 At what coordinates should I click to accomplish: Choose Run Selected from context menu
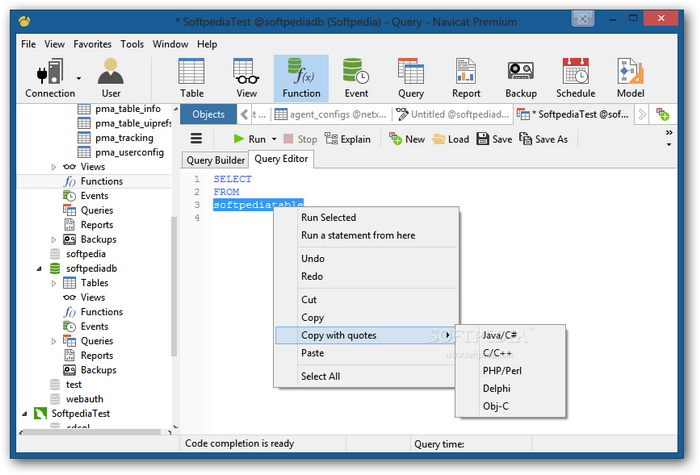328,217
